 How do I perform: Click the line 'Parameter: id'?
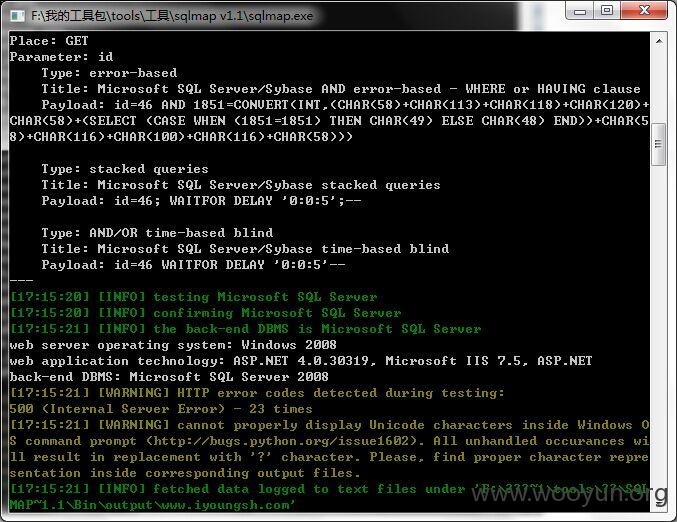61,57
